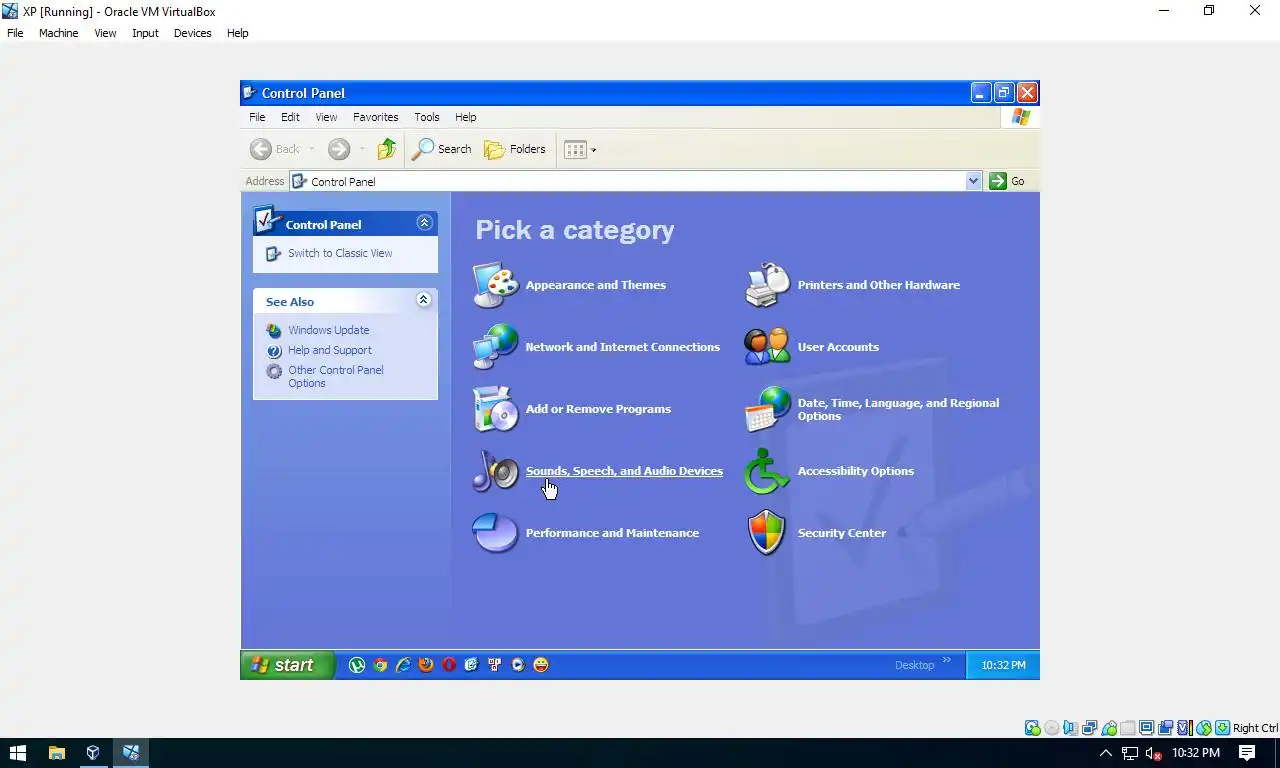Open Other Control Panel Options link

click(x=335, y=376)
